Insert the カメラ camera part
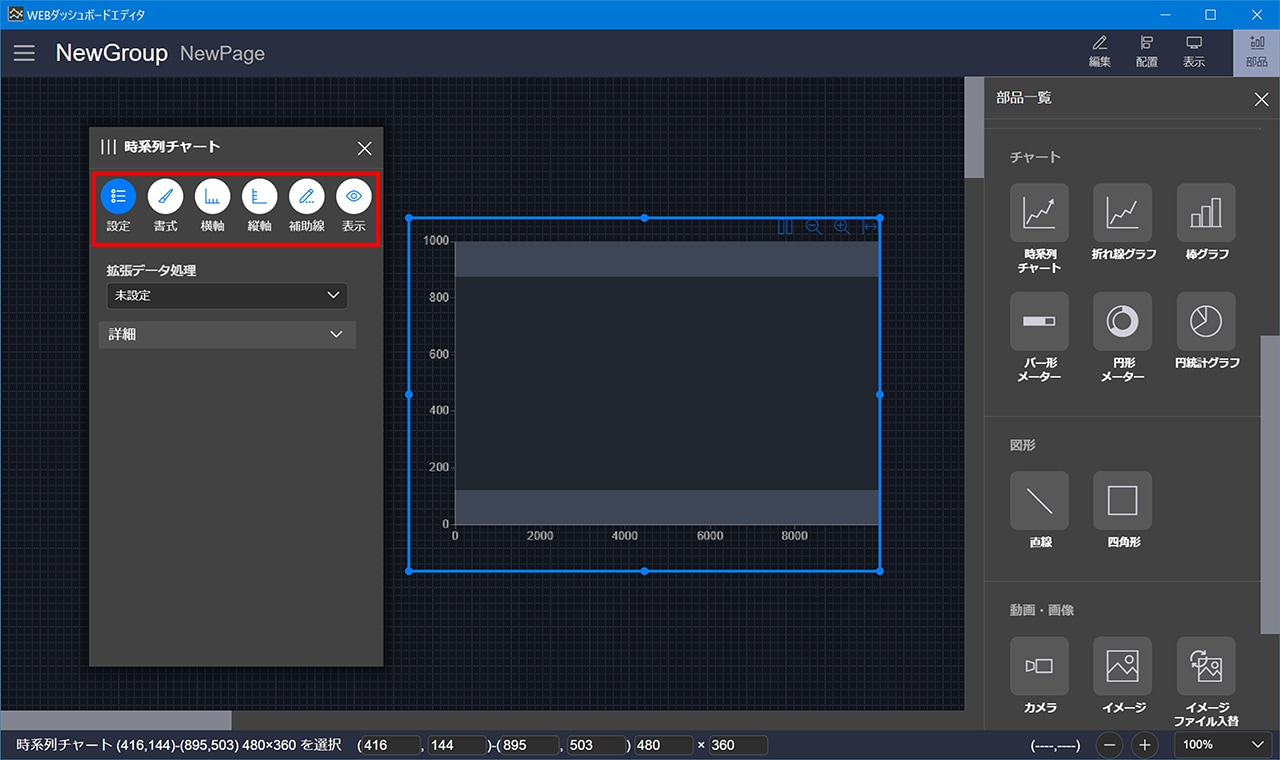1280x760 pixels. tap(1039, 666)
